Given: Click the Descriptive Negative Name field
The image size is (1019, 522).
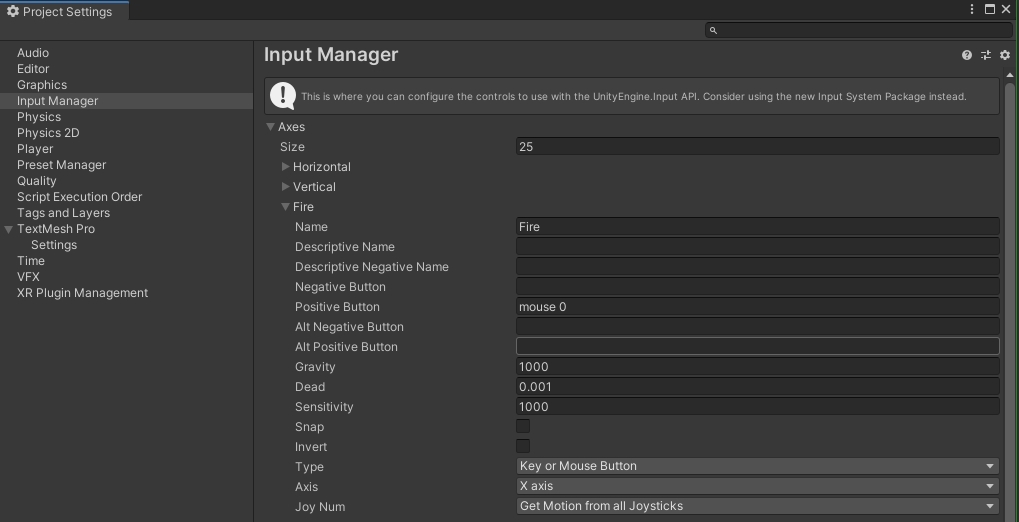Looking at the screenshot, I should tap(758, 267).
